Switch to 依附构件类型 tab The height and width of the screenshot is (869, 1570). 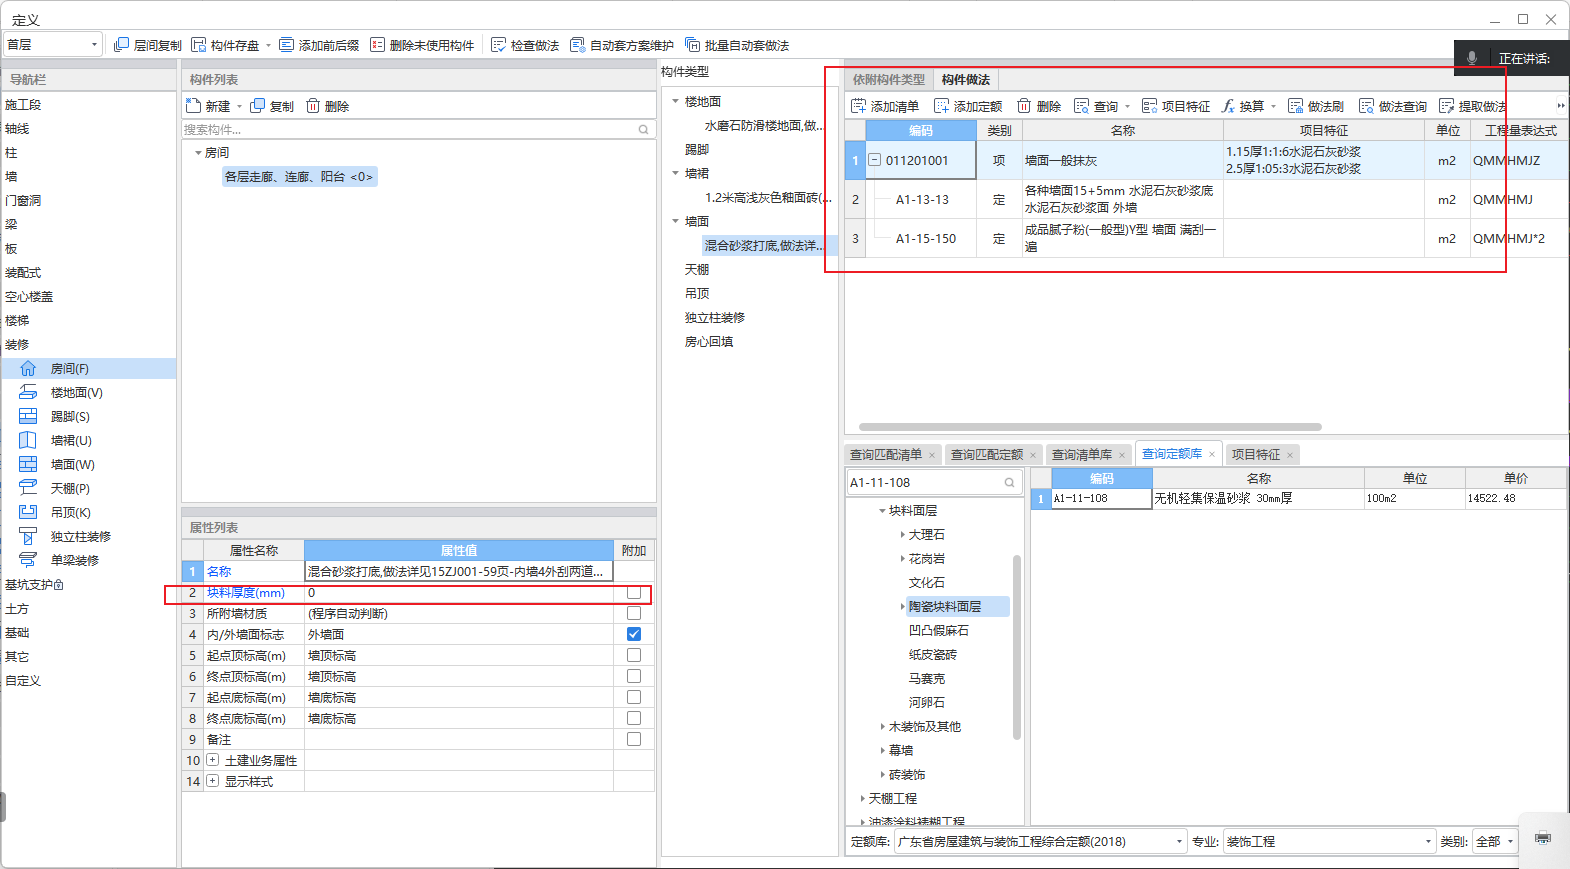889,80
